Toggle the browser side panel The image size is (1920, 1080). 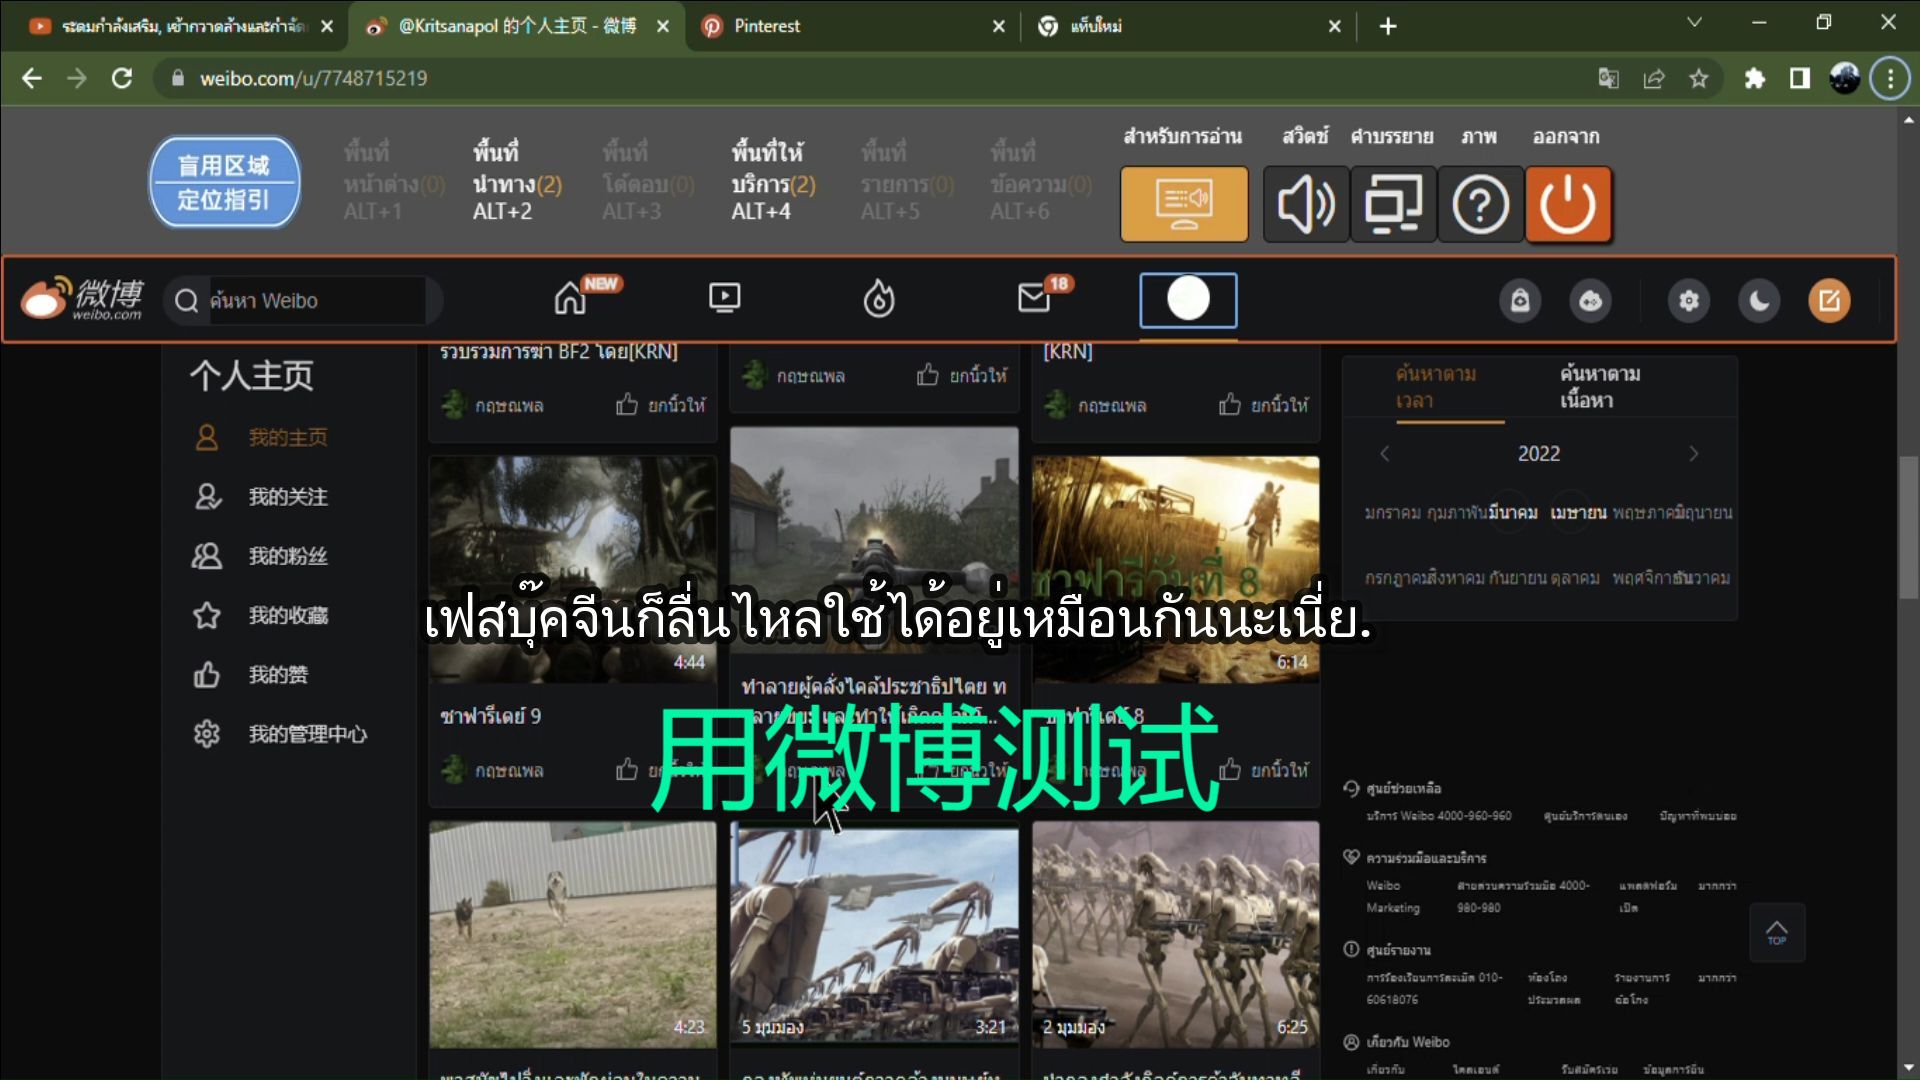pyautogui.click(x=1799, y=78)
